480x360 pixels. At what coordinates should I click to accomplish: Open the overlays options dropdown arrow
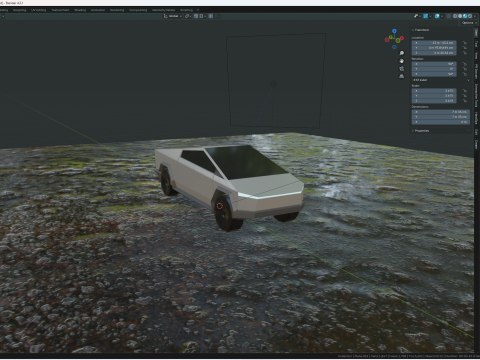point(442,16)
